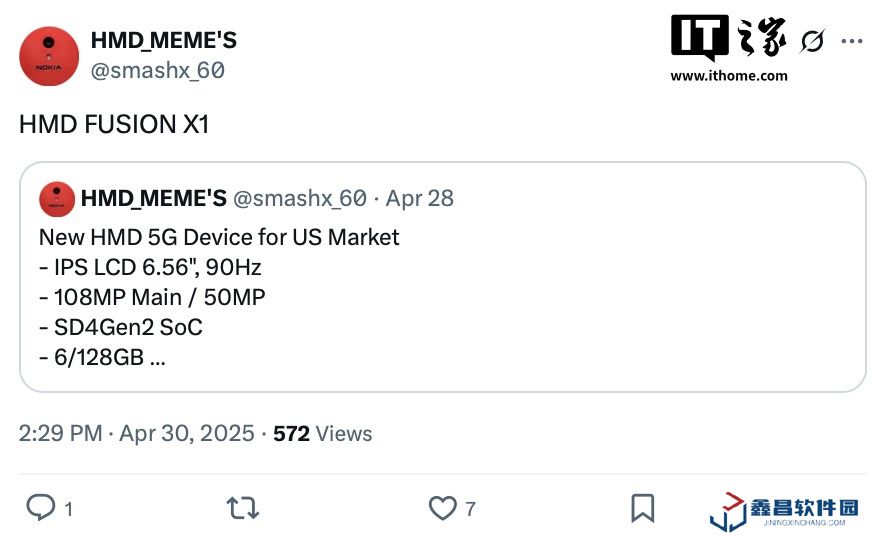This screenshot has height=538, width=884.
Task: Click the IT之家 logo watermark
Action: tap(728, 38)
